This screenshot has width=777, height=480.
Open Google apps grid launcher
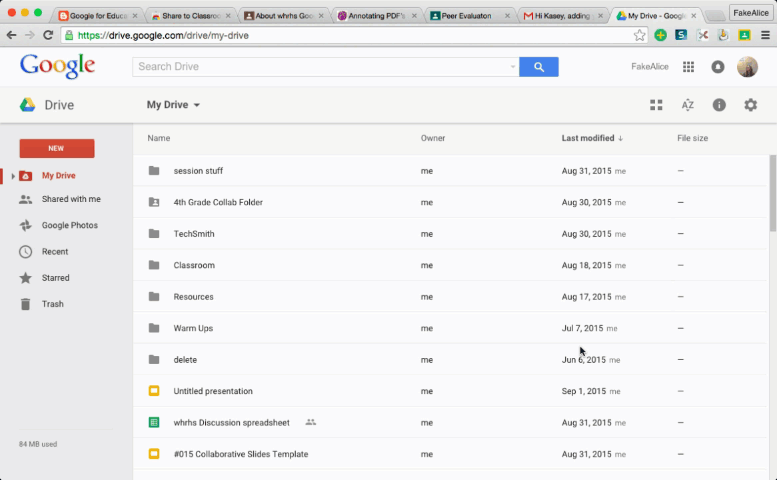click(x=688, y=67)
